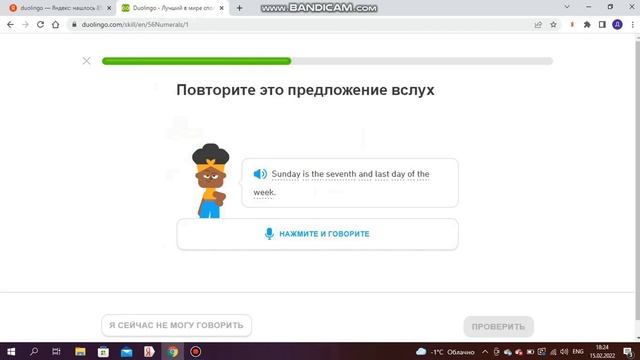Open Task View on taskbar

click(56, 351)
